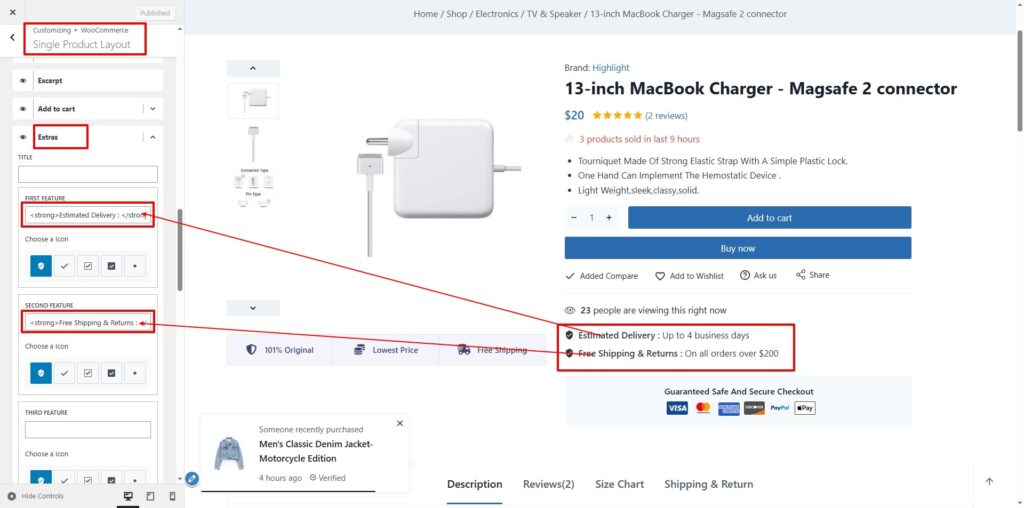Click the gallery thumbnails down arrow

[253, 308]
